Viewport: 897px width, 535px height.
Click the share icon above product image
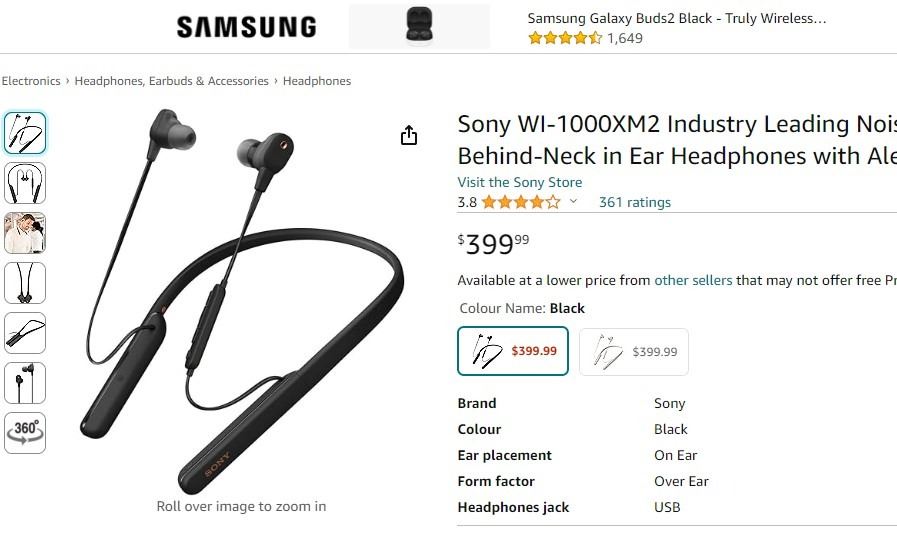408,136
